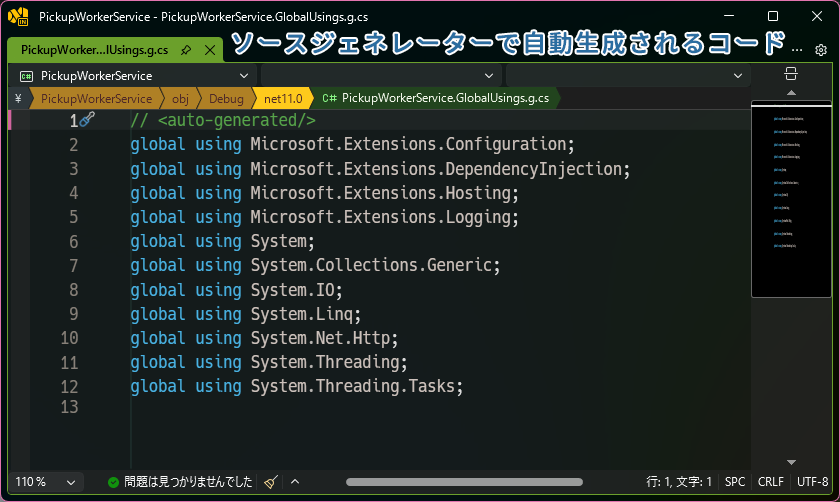Click Microsoft.Extensions.Hosting on line 4
The height and width of the screenshot is (502, 840).
coord(381,193)
